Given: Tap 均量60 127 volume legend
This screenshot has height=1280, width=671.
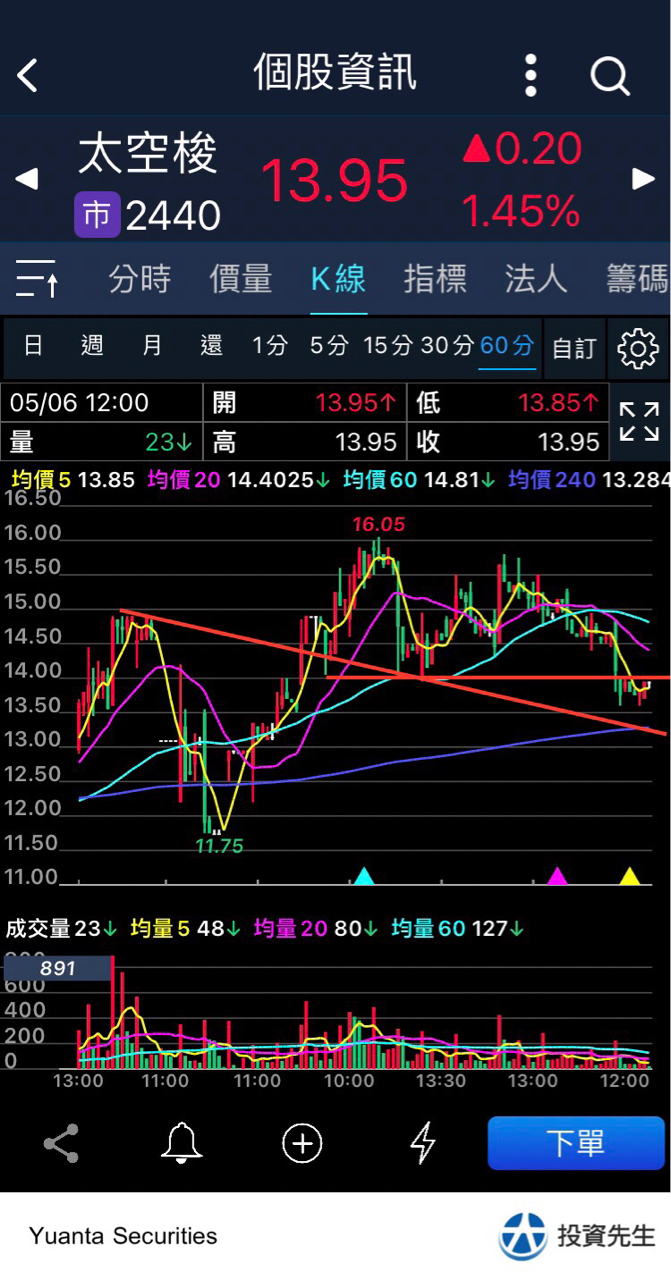Looking at the screenshot, I should click(457, 929).
